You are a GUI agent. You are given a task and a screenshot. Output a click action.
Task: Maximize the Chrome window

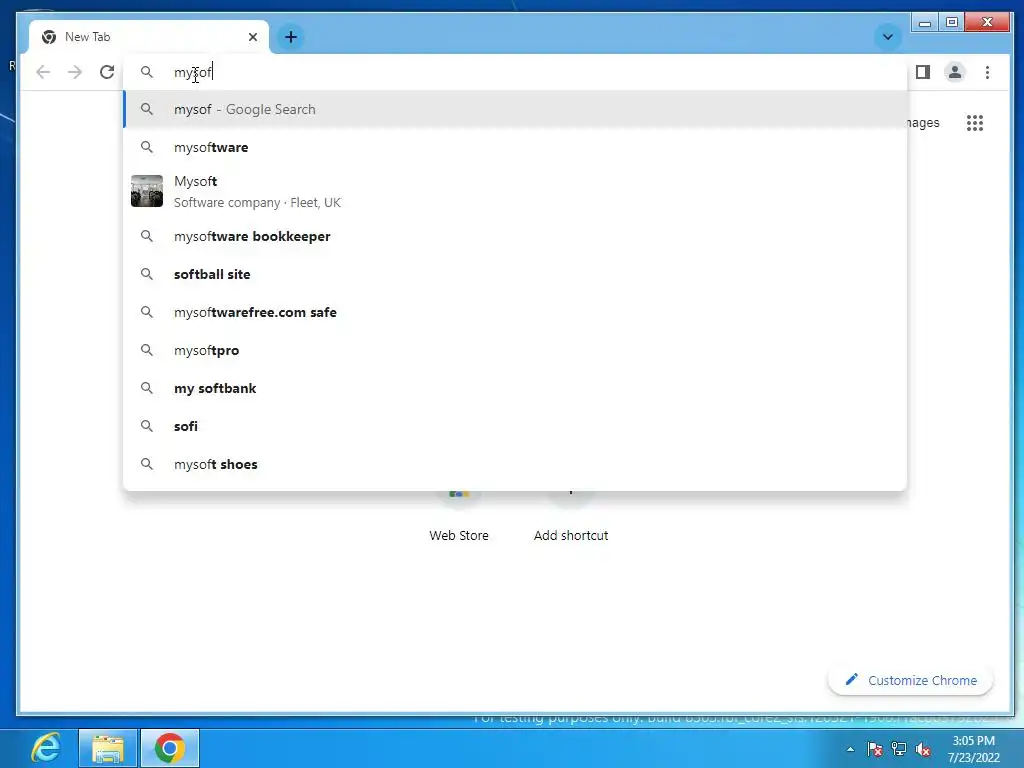click(952, 23)
